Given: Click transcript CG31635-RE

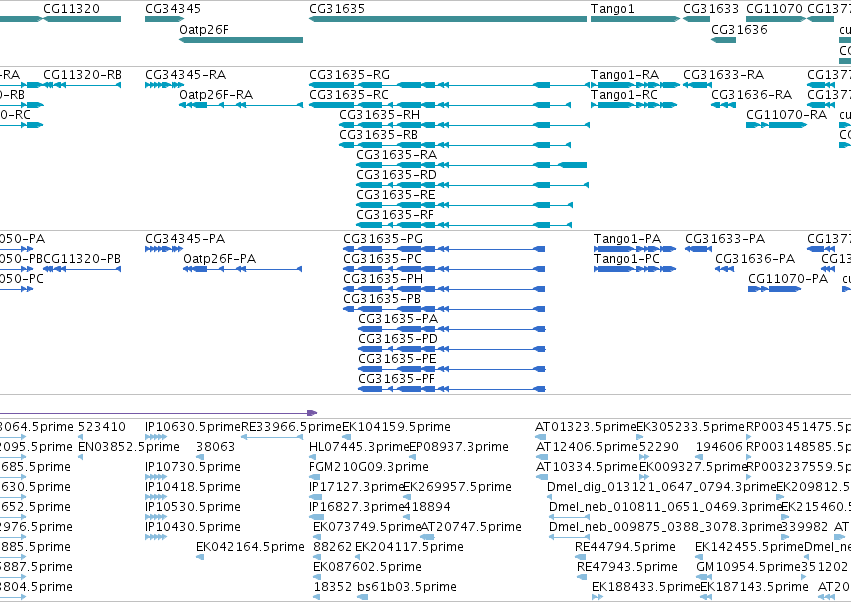Looking at the screenshot, I should (465, 205).
